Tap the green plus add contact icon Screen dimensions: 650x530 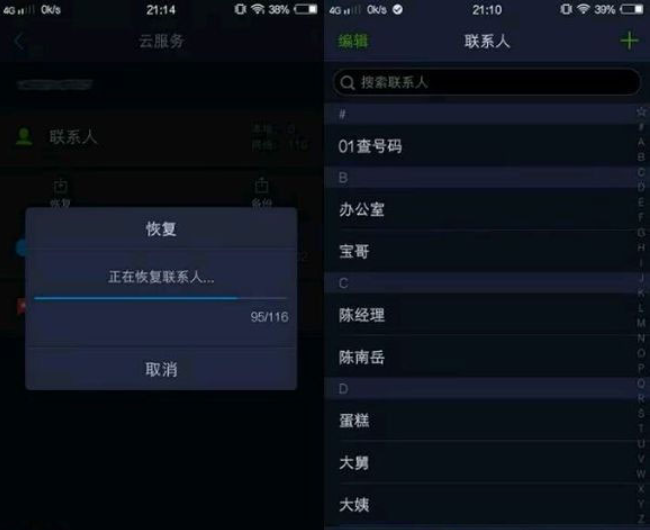click(629, 41)
